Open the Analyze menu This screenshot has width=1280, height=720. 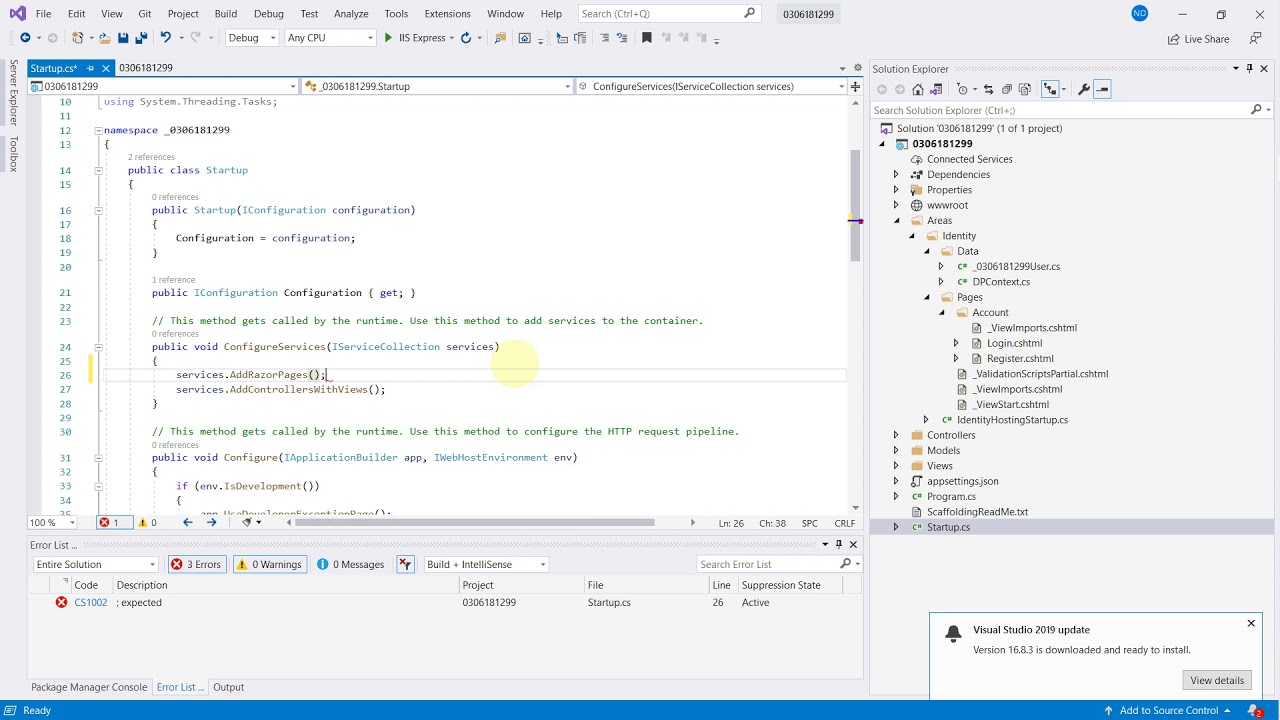[351, 13]
